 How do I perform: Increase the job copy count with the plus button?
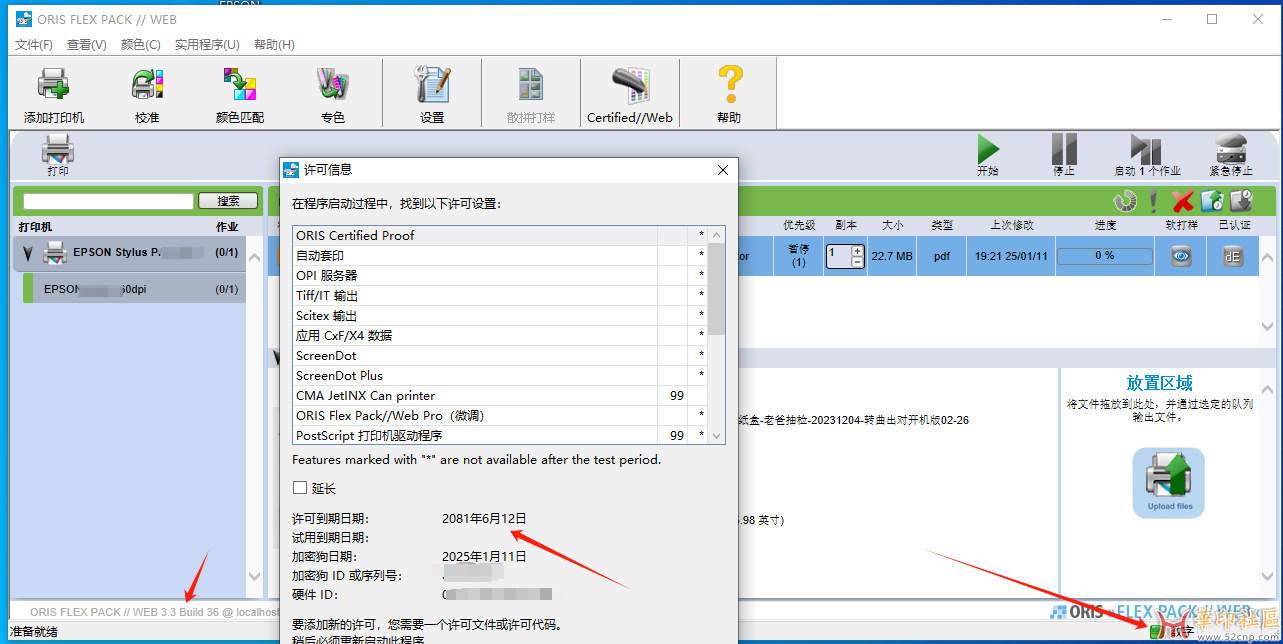point(857,250)
